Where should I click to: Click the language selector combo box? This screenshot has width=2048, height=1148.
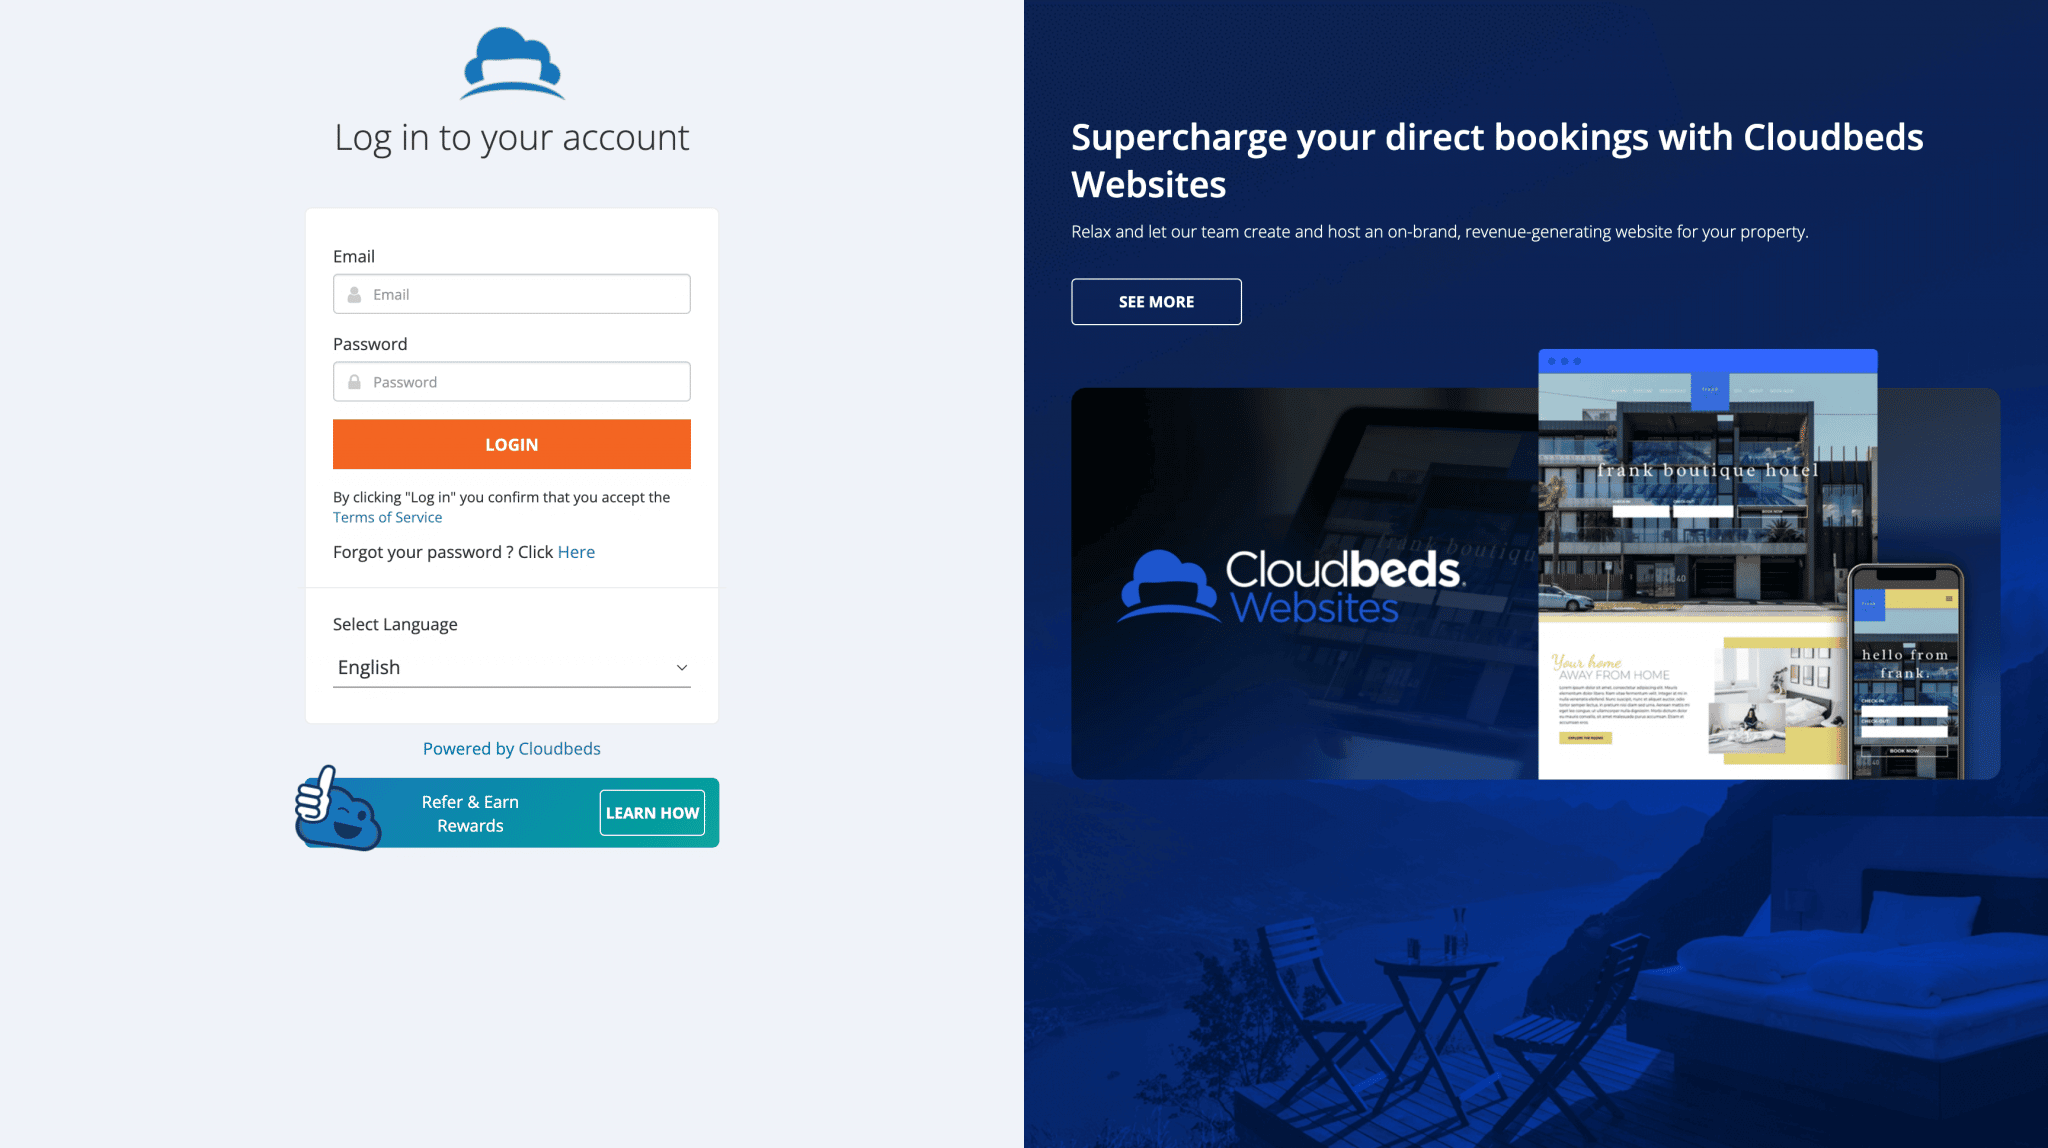pos(511,667)
